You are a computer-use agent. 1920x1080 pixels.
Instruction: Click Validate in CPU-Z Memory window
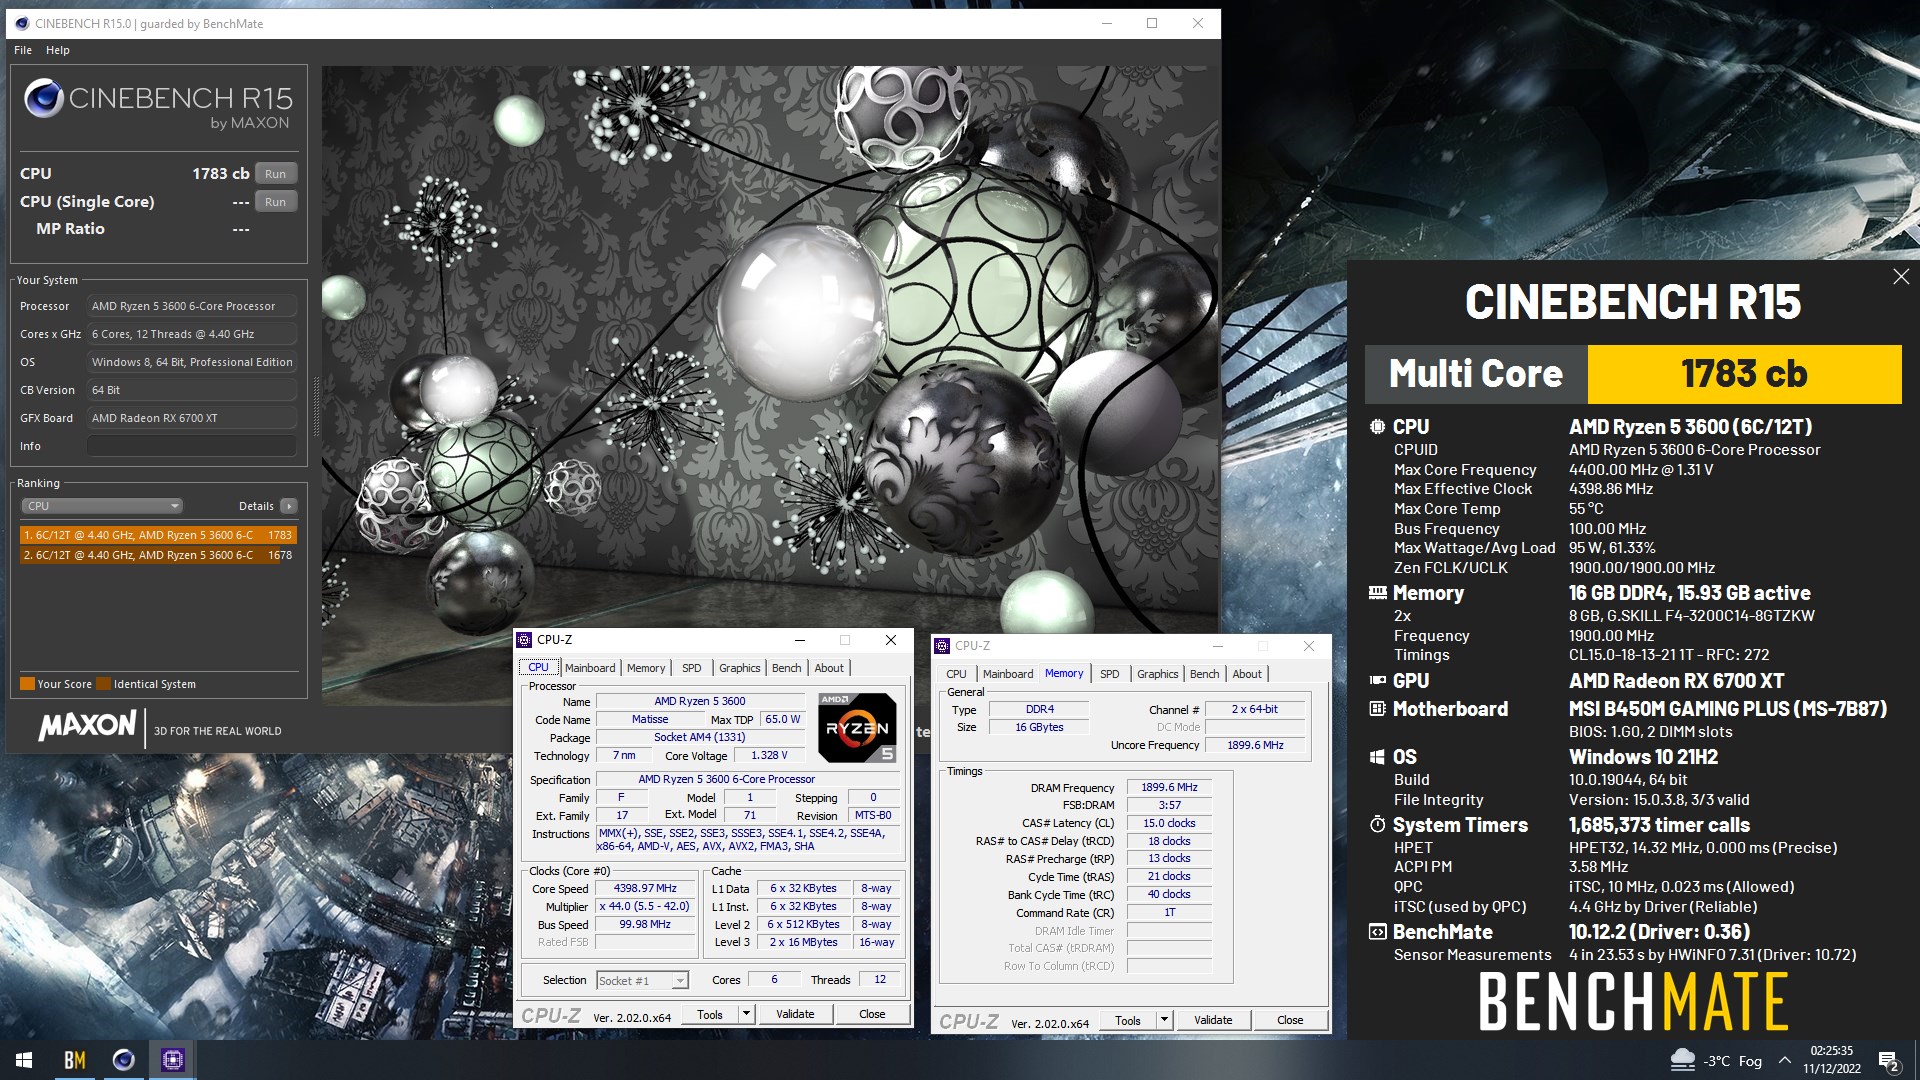point(1213,1020)
